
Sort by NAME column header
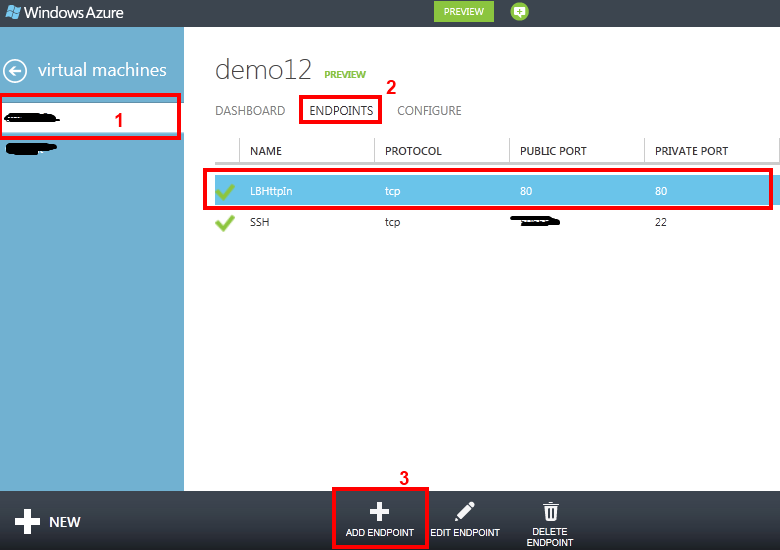pos(266,151)
